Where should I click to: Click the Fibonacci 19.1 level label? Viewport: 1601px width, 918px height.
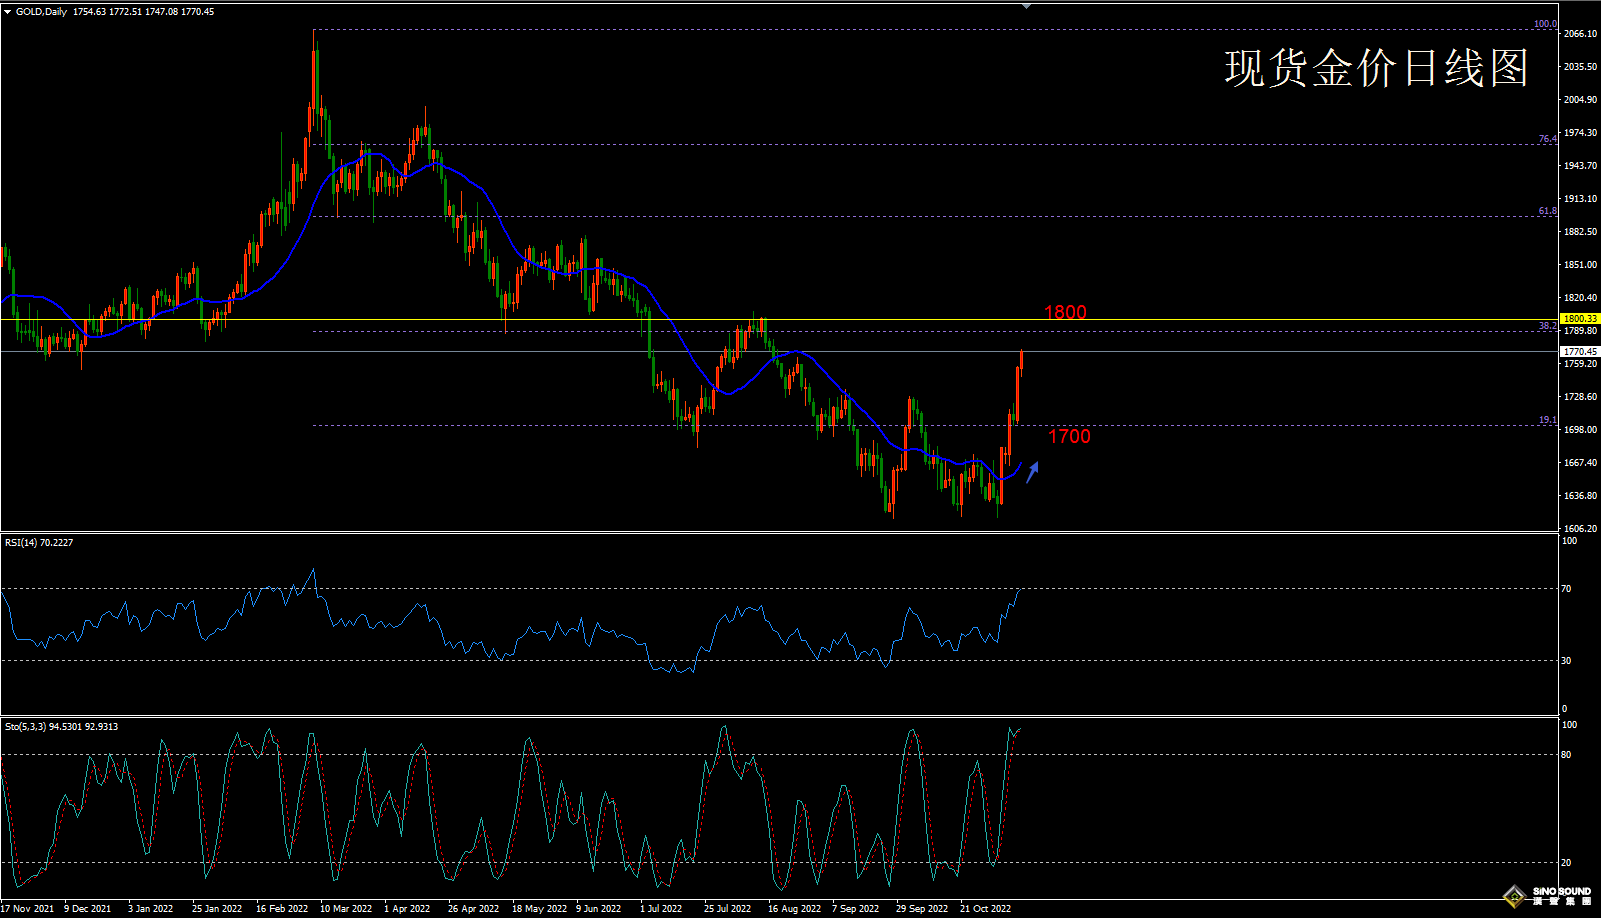1547,420
